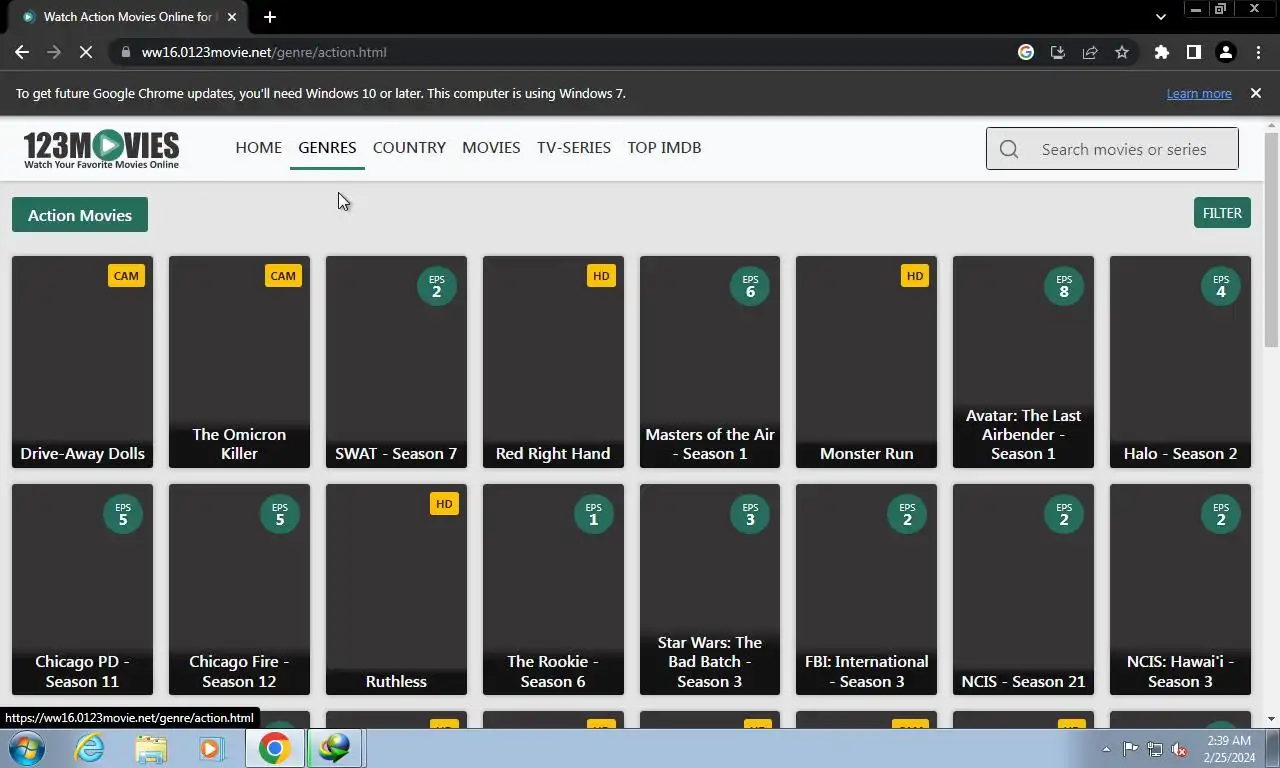Click the network tray icon

point(1155,749)
